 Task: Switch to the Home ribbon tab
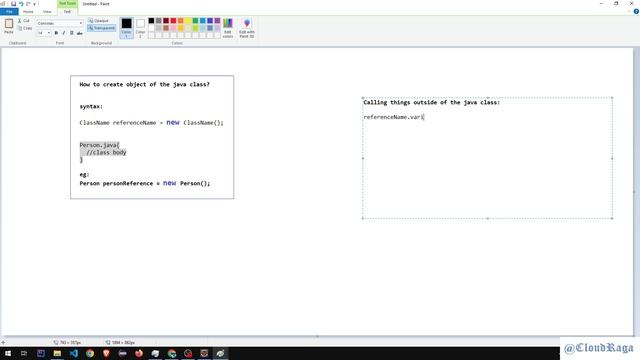point(28,11)
